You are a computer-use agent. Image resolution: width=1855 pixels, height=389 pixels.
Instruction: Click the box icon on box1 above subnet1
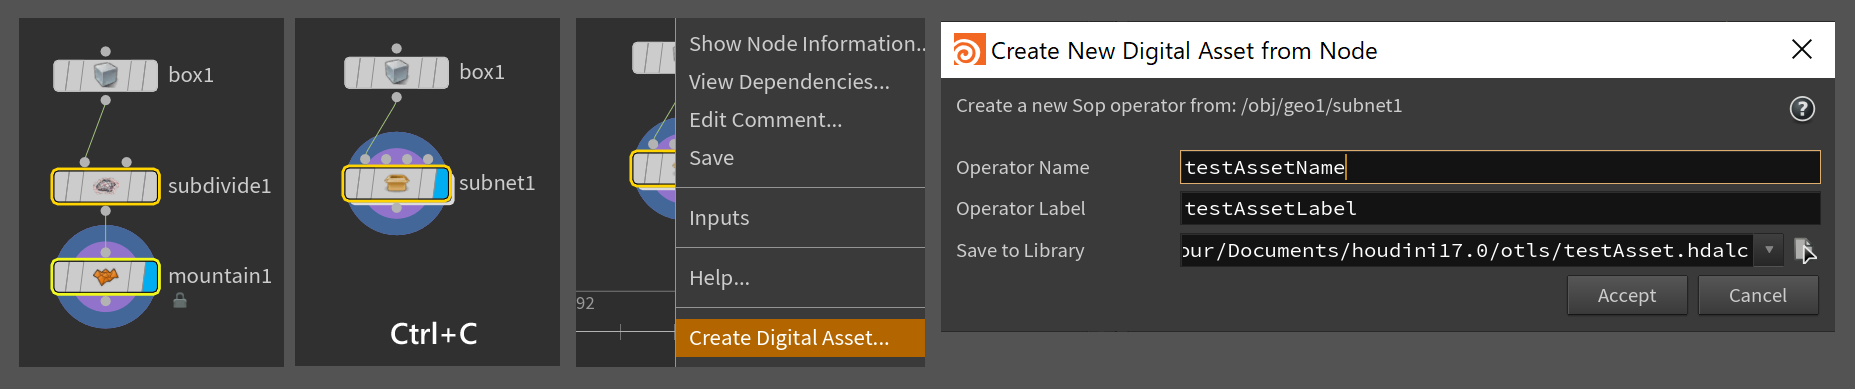tap(397, 72)
